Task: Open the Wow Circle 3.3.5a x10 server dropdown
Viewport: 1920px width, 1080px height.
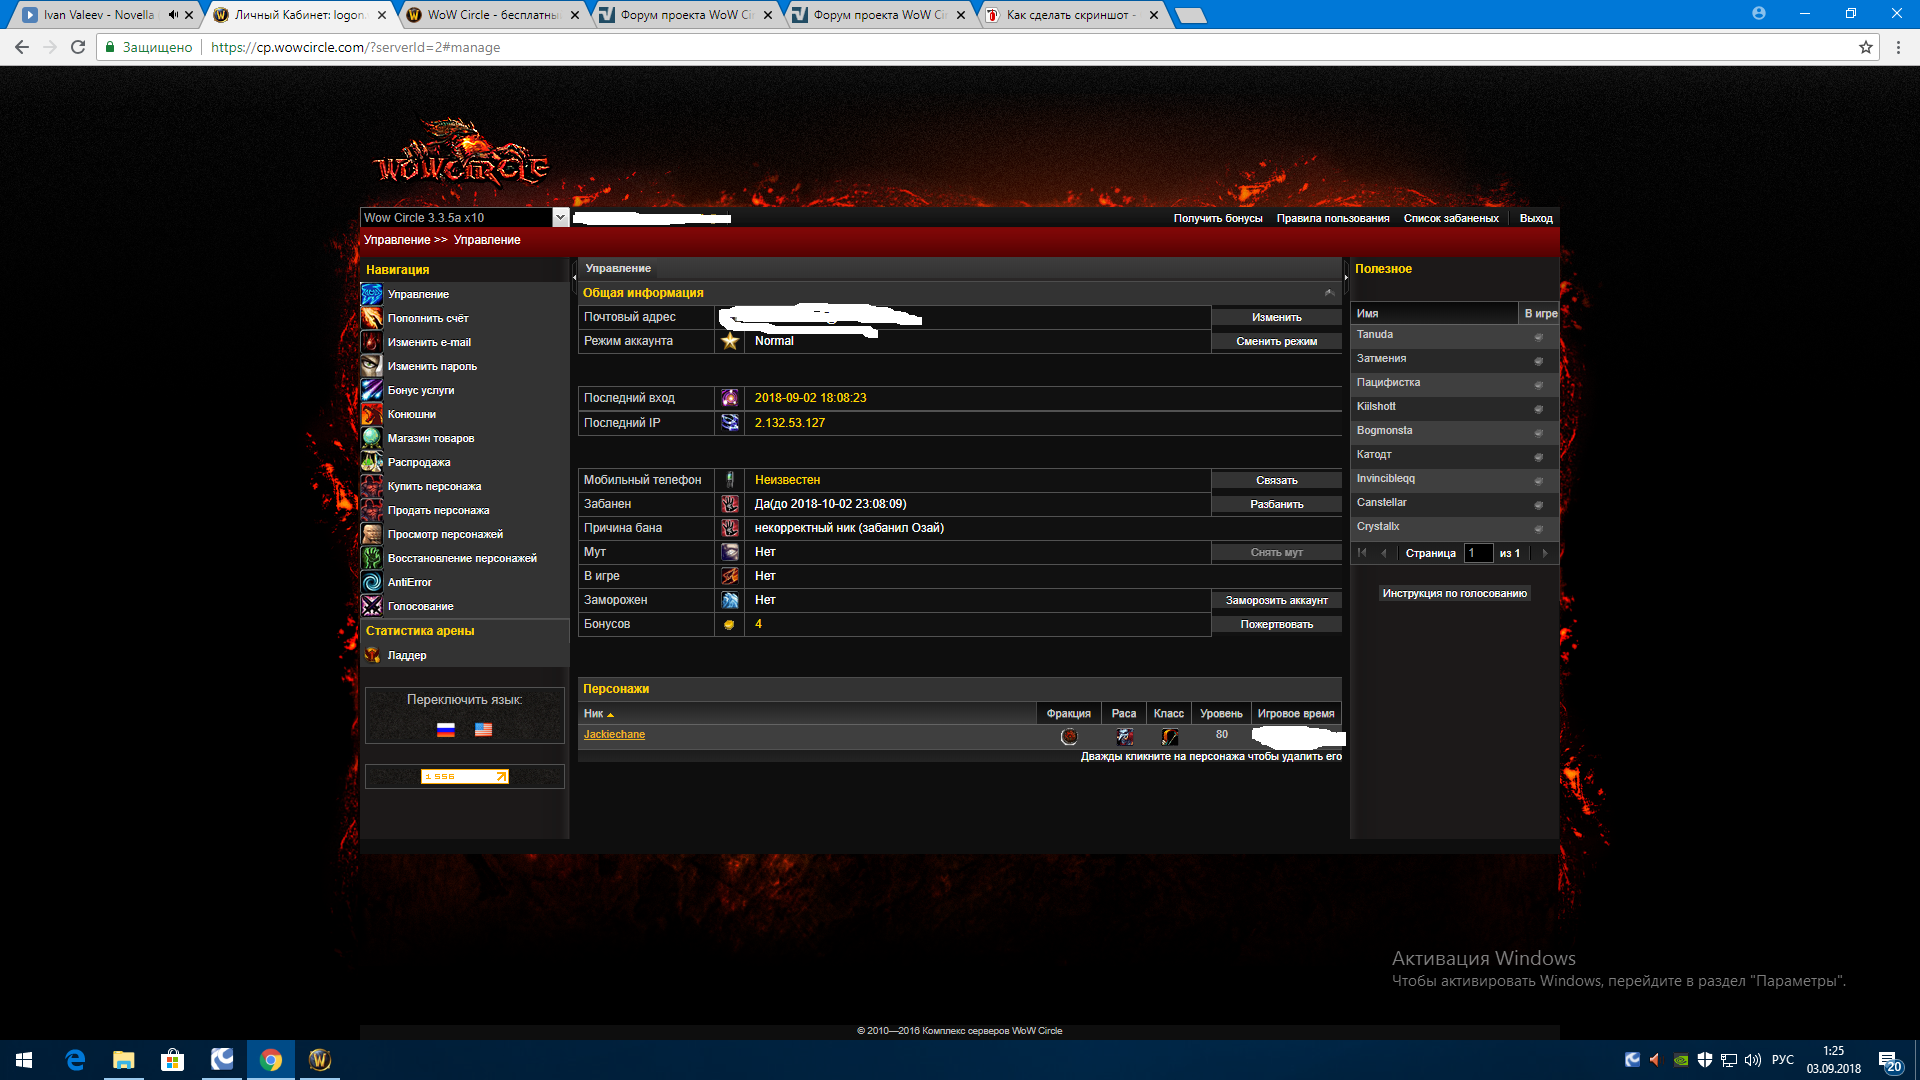Action: [560, 217]
